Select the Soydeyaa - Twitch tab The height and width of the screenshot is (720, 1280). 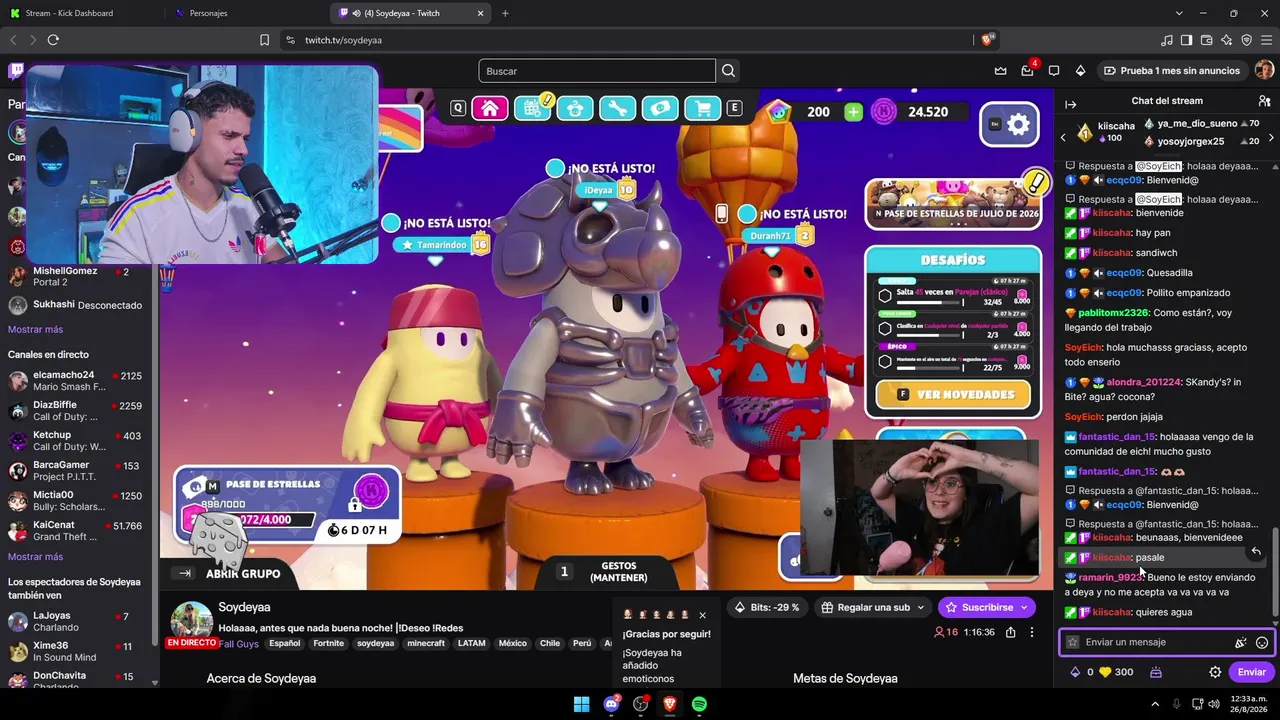[410, 13]
